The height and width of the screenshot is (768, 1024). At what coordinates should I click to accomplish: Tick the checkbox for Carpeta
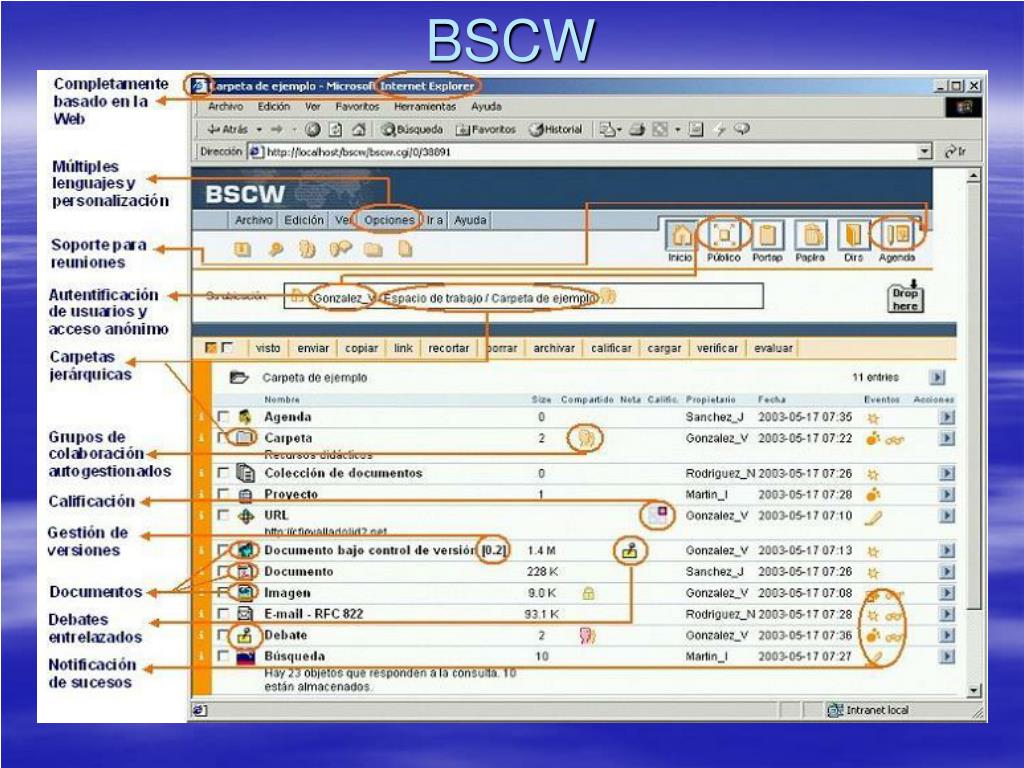click(224, 438)
